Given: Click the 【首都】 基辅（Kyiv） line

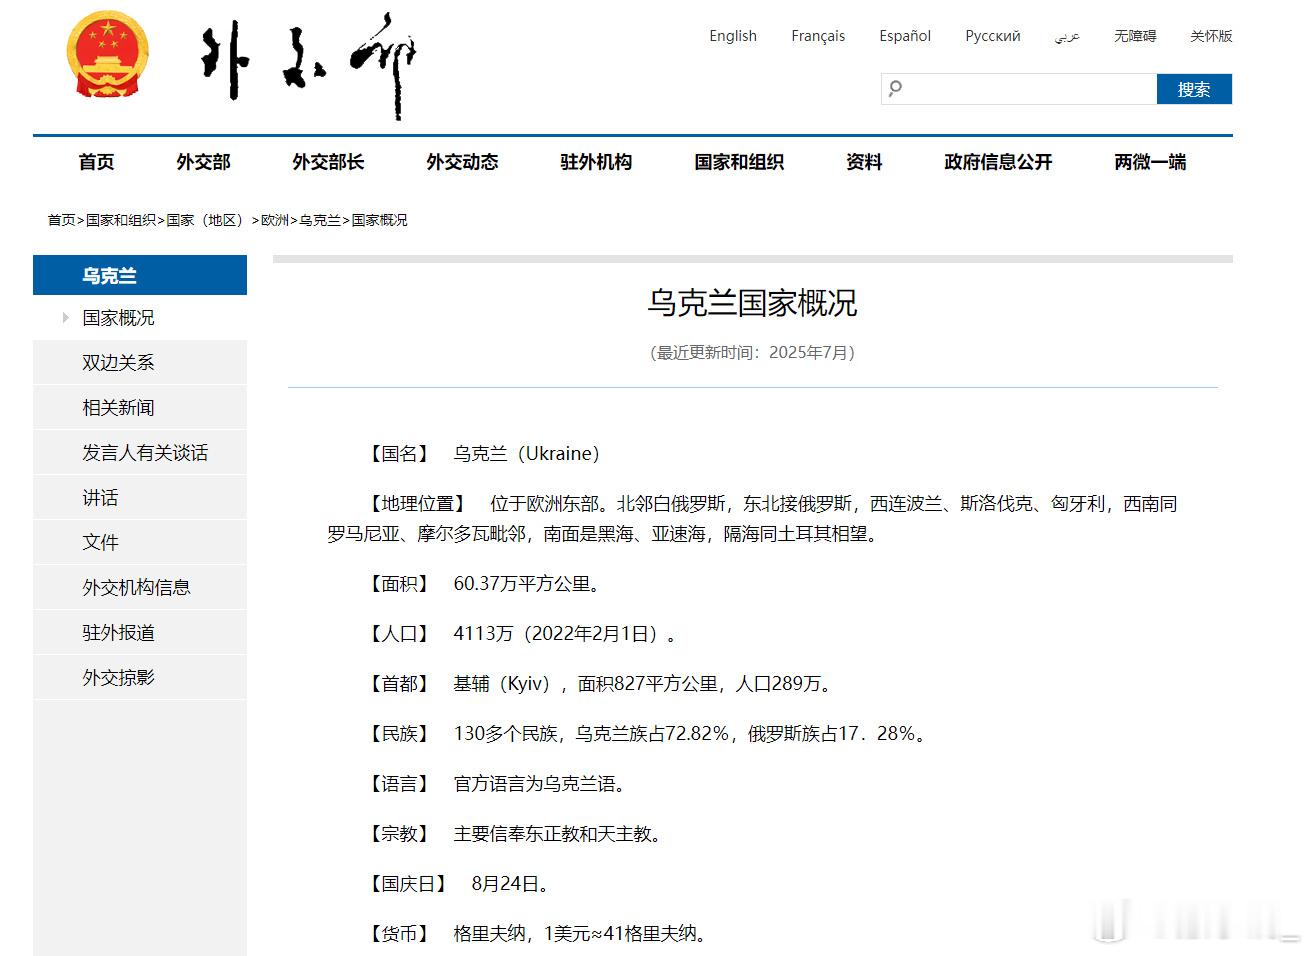Looking at the screenshot, I should pos(600,684).
